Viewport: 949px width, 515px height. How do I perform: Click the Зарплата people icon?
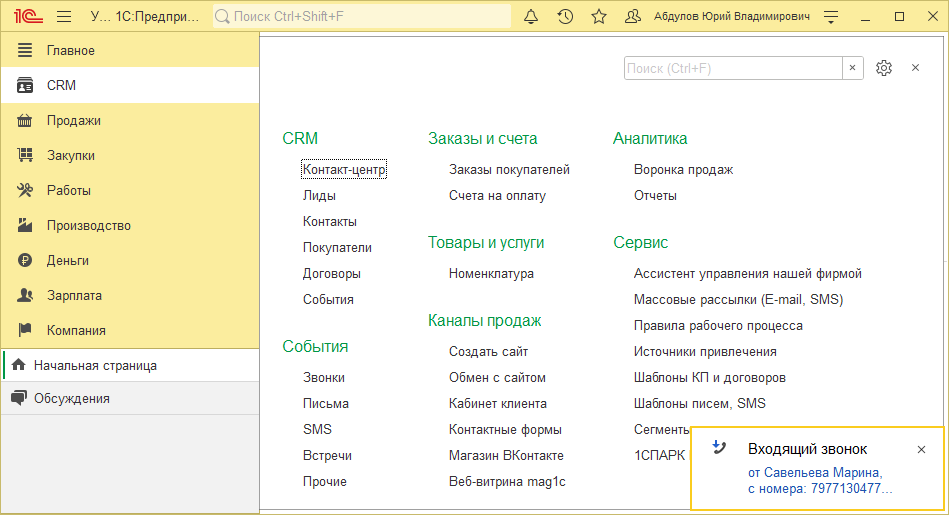(25, 295)
